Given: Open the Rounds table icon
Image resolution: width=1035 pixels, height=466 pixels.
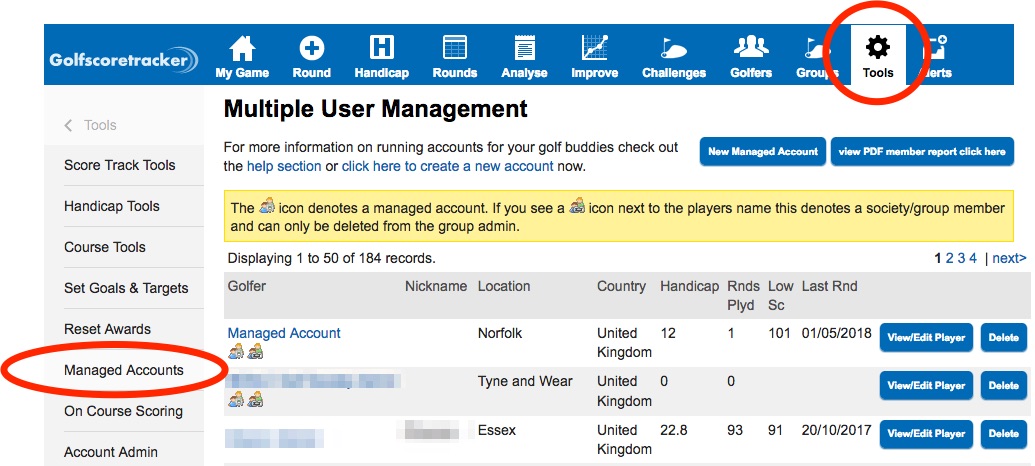Looking at the screenshot, I should [x=455, y=49].
